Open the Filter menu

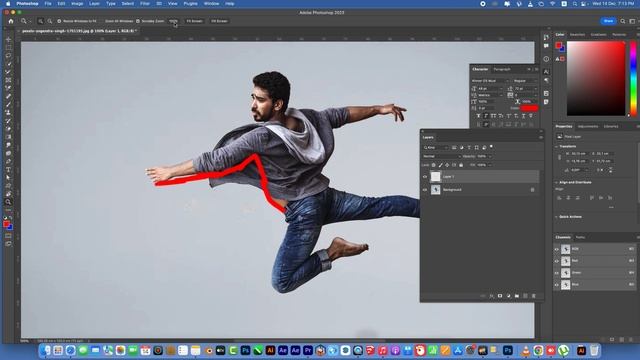[x=145, y=4]
